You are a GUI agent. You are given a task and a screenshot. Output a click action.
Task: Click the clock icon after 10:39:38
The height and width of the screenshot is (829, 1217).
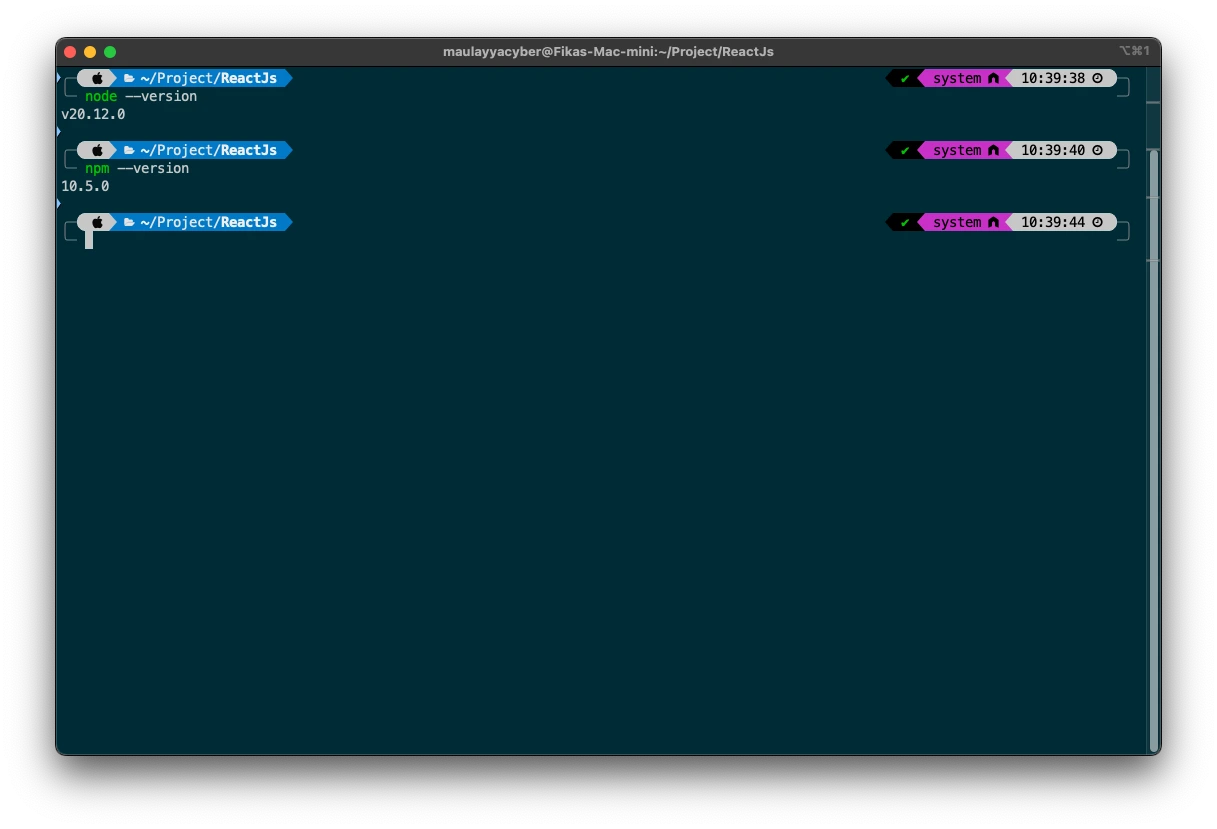(1097, 78)
